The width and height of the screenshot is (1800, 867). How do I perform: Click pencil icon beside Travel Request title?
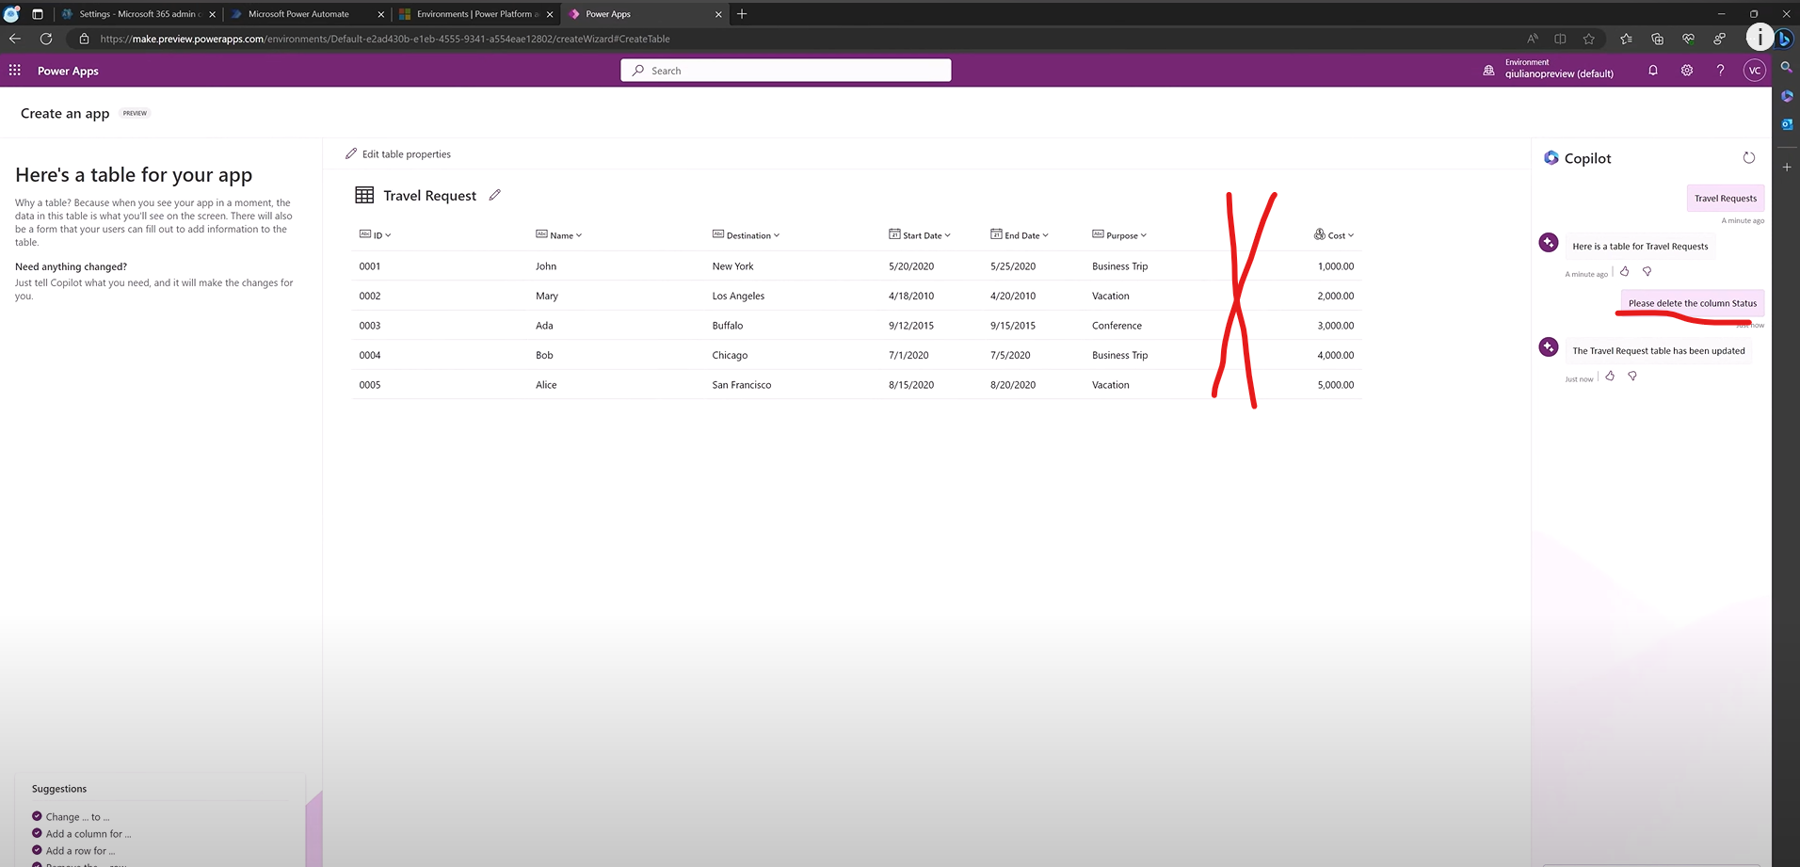[x=495, y=195]
